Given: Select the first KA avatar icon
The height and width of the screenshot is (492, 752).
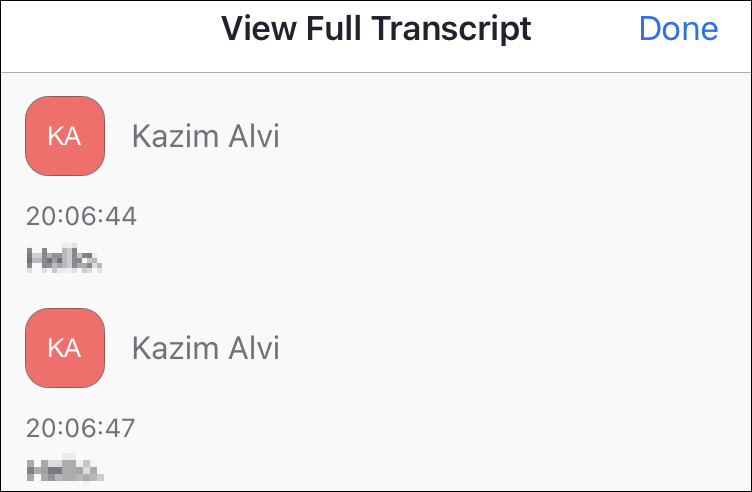Looking at the screenshot, I should pyautogui.click(x=65, y=136).
